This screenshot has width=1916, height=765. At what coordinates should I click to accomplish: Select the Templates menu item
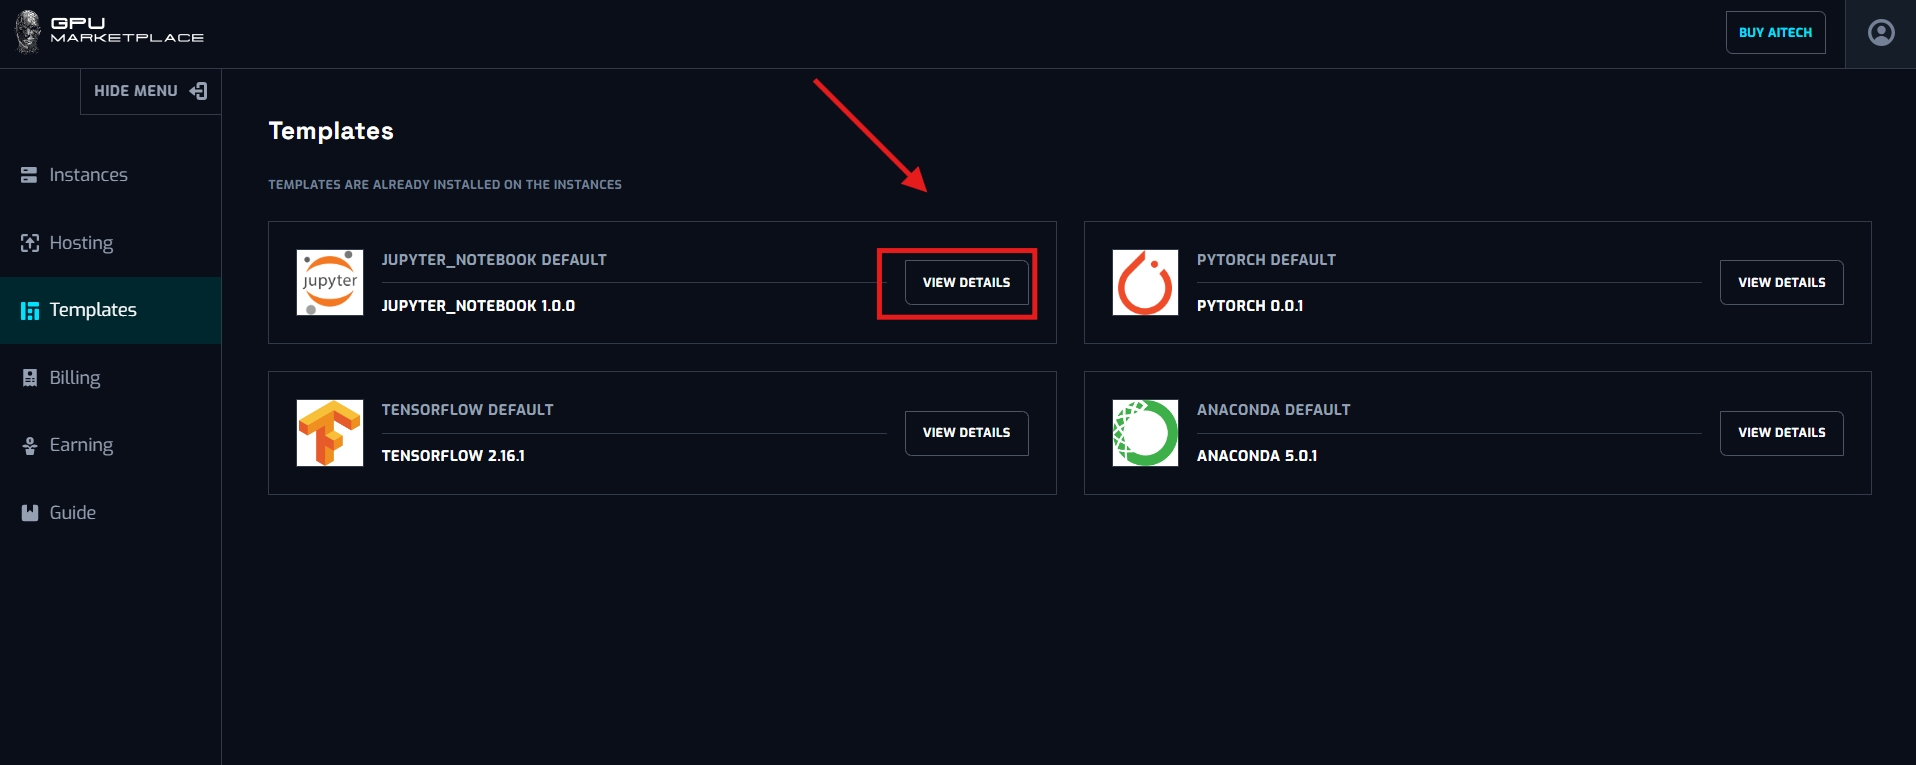pos(93,310)
